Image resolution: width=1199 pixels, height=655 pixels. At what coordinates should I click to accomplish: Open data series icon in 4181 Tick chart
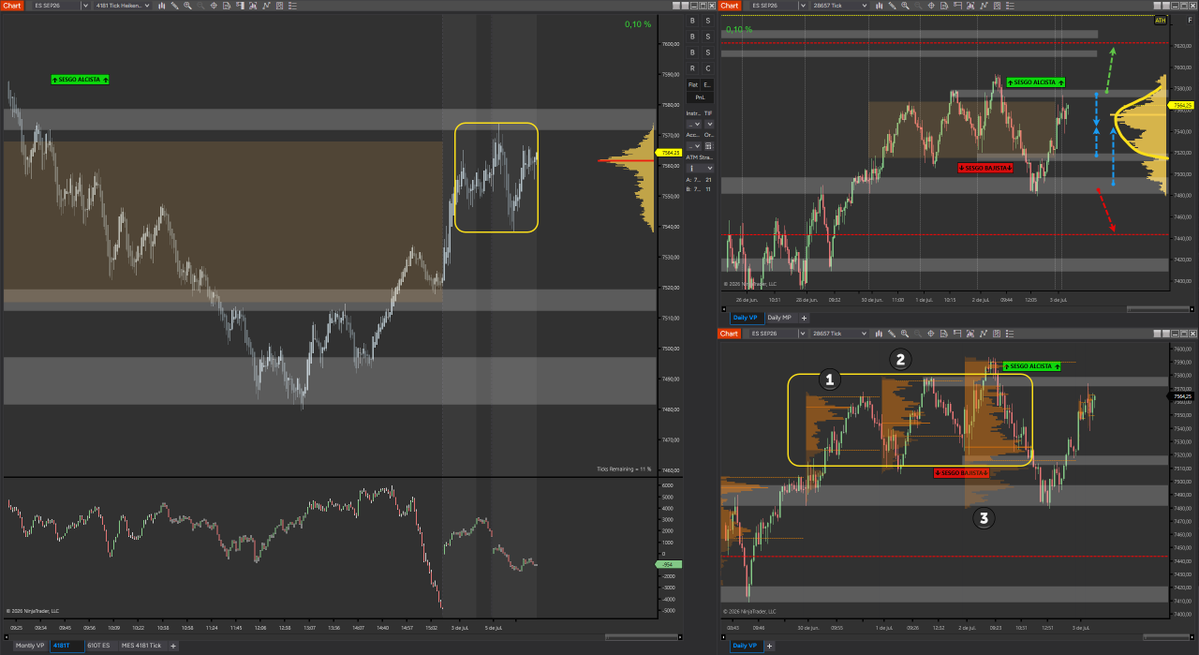tap(279, 5)
